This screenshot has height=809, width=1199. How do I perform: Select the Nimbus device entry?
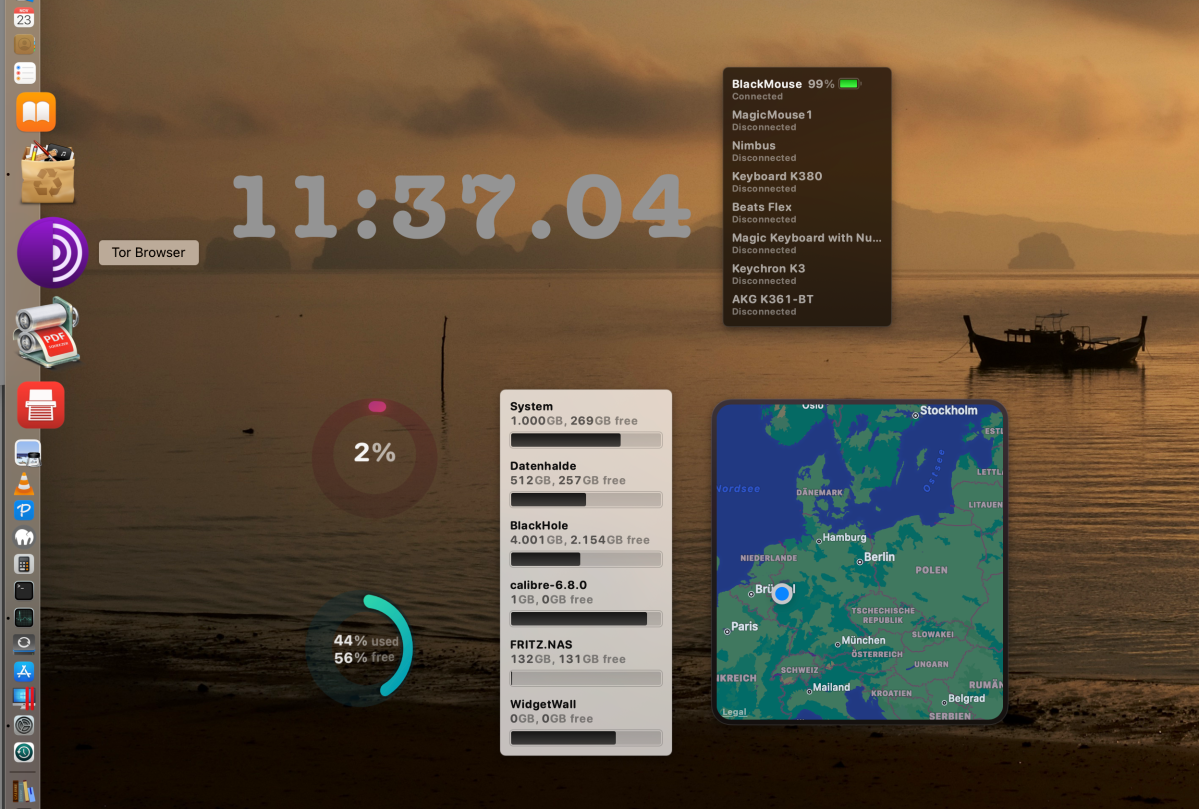click(x=807, y=151)
